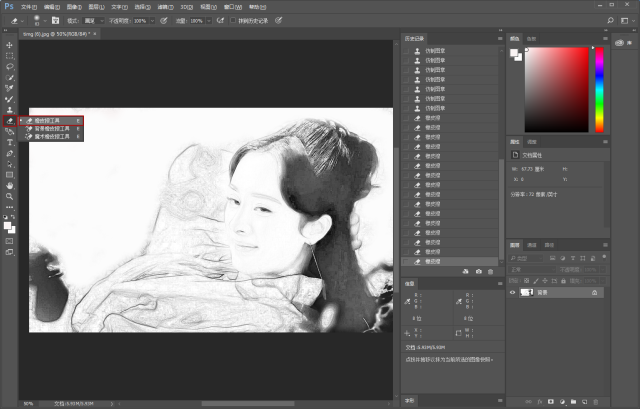640x409 pixels.
Task: Click the foreground color swatch in toolbar
Action: pos(7,226)
